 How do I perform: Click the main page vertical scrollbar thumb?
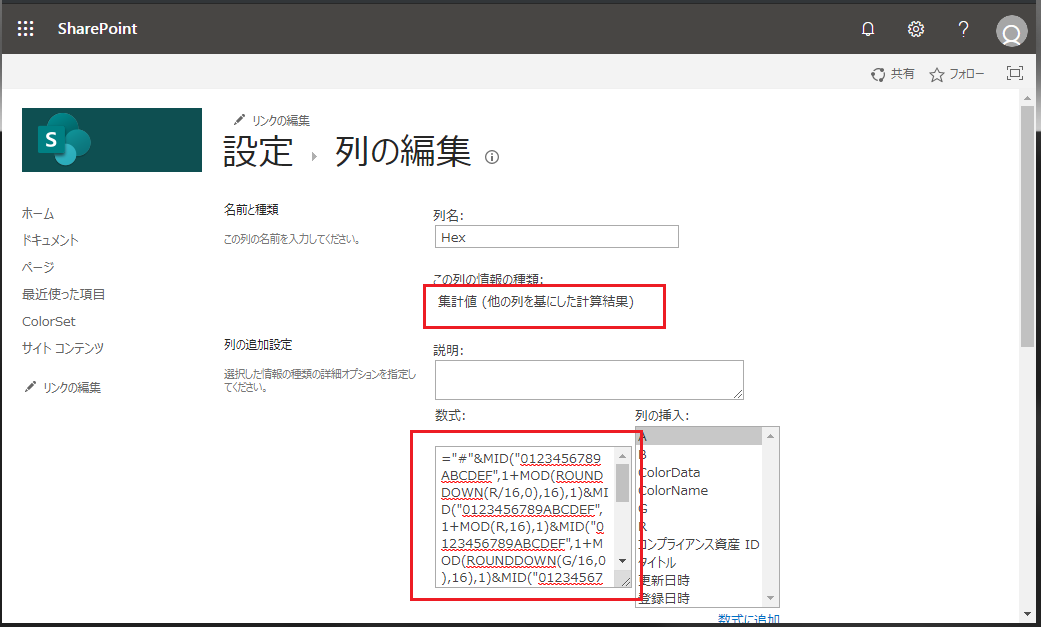tap(1028, 226)
